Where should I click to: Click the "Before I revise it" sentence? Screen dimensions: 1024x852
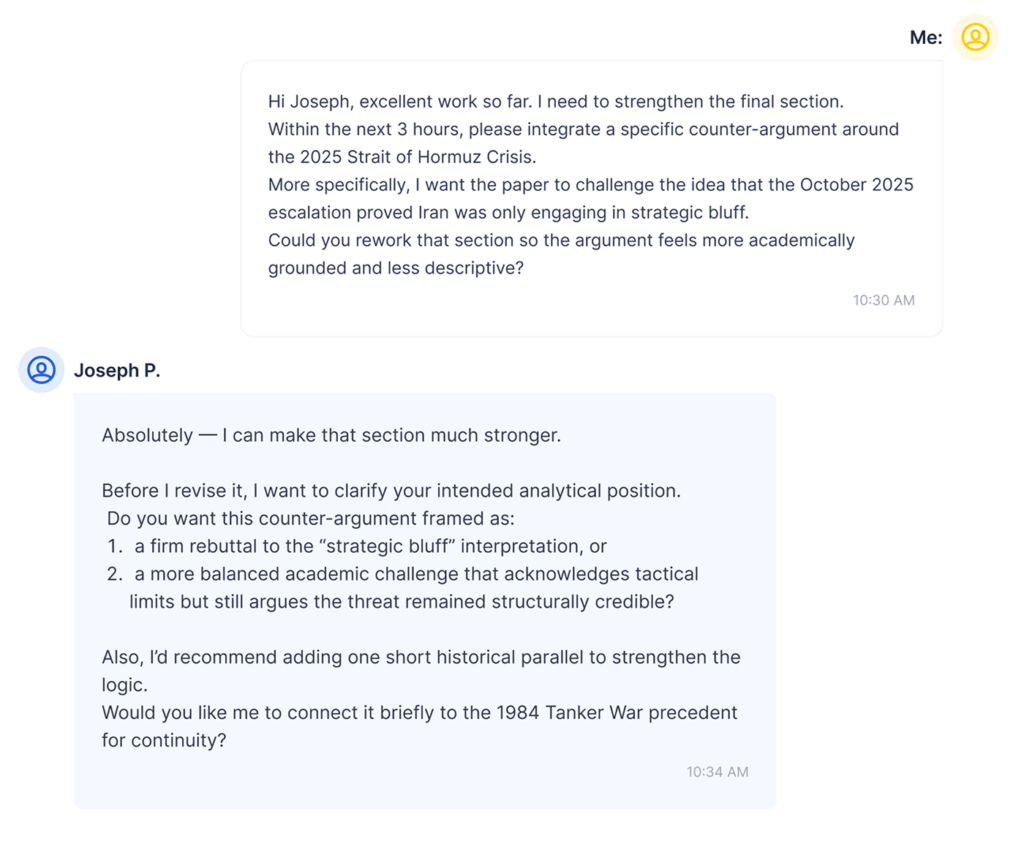point(391,491)
